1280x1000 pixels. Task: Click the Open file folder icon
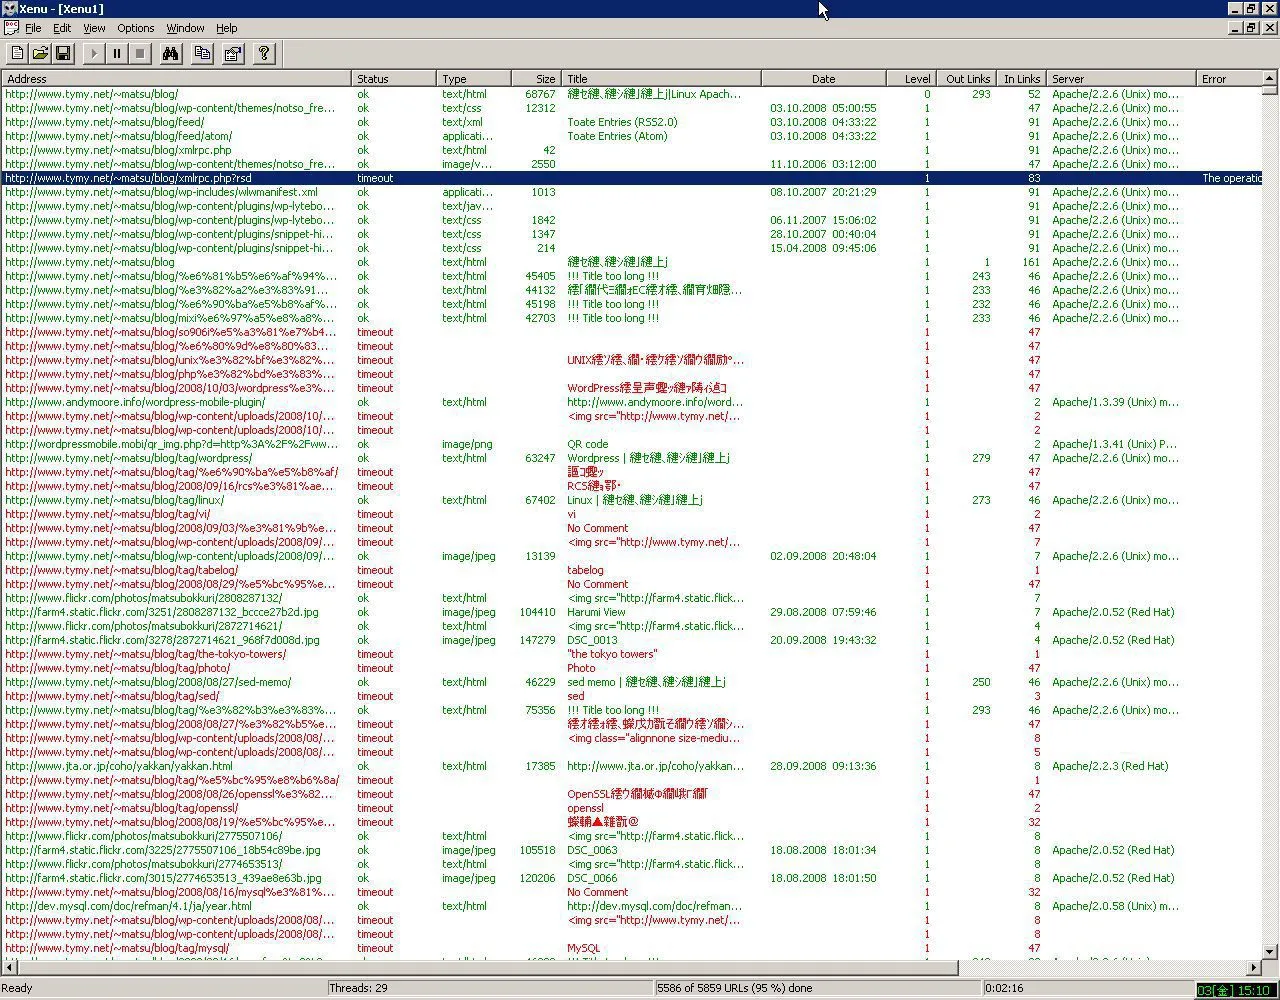[x=40, y=54]
